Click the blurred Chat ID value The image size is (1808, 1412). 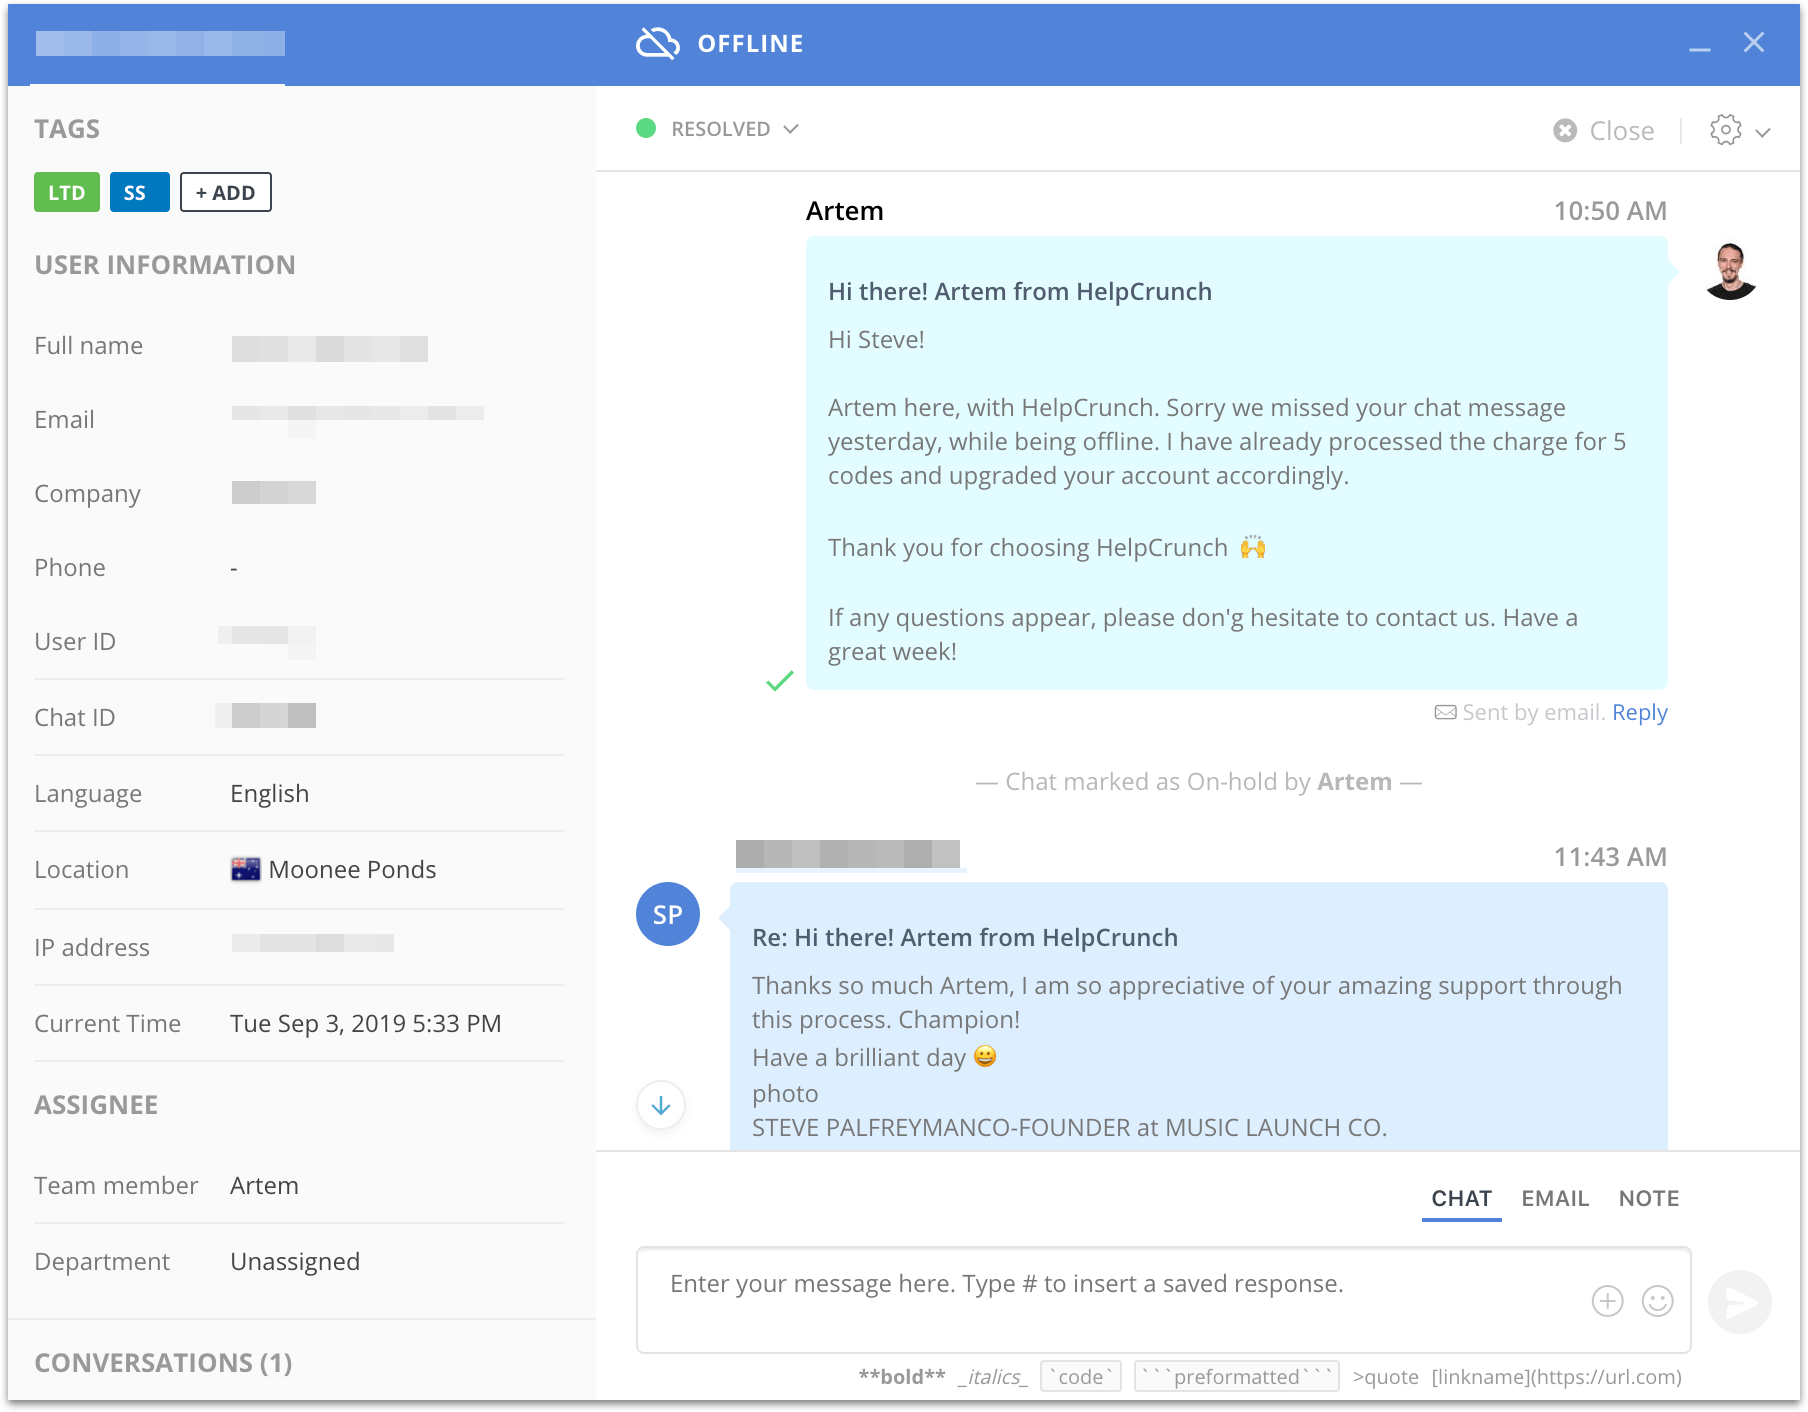(x=266, y=715)
